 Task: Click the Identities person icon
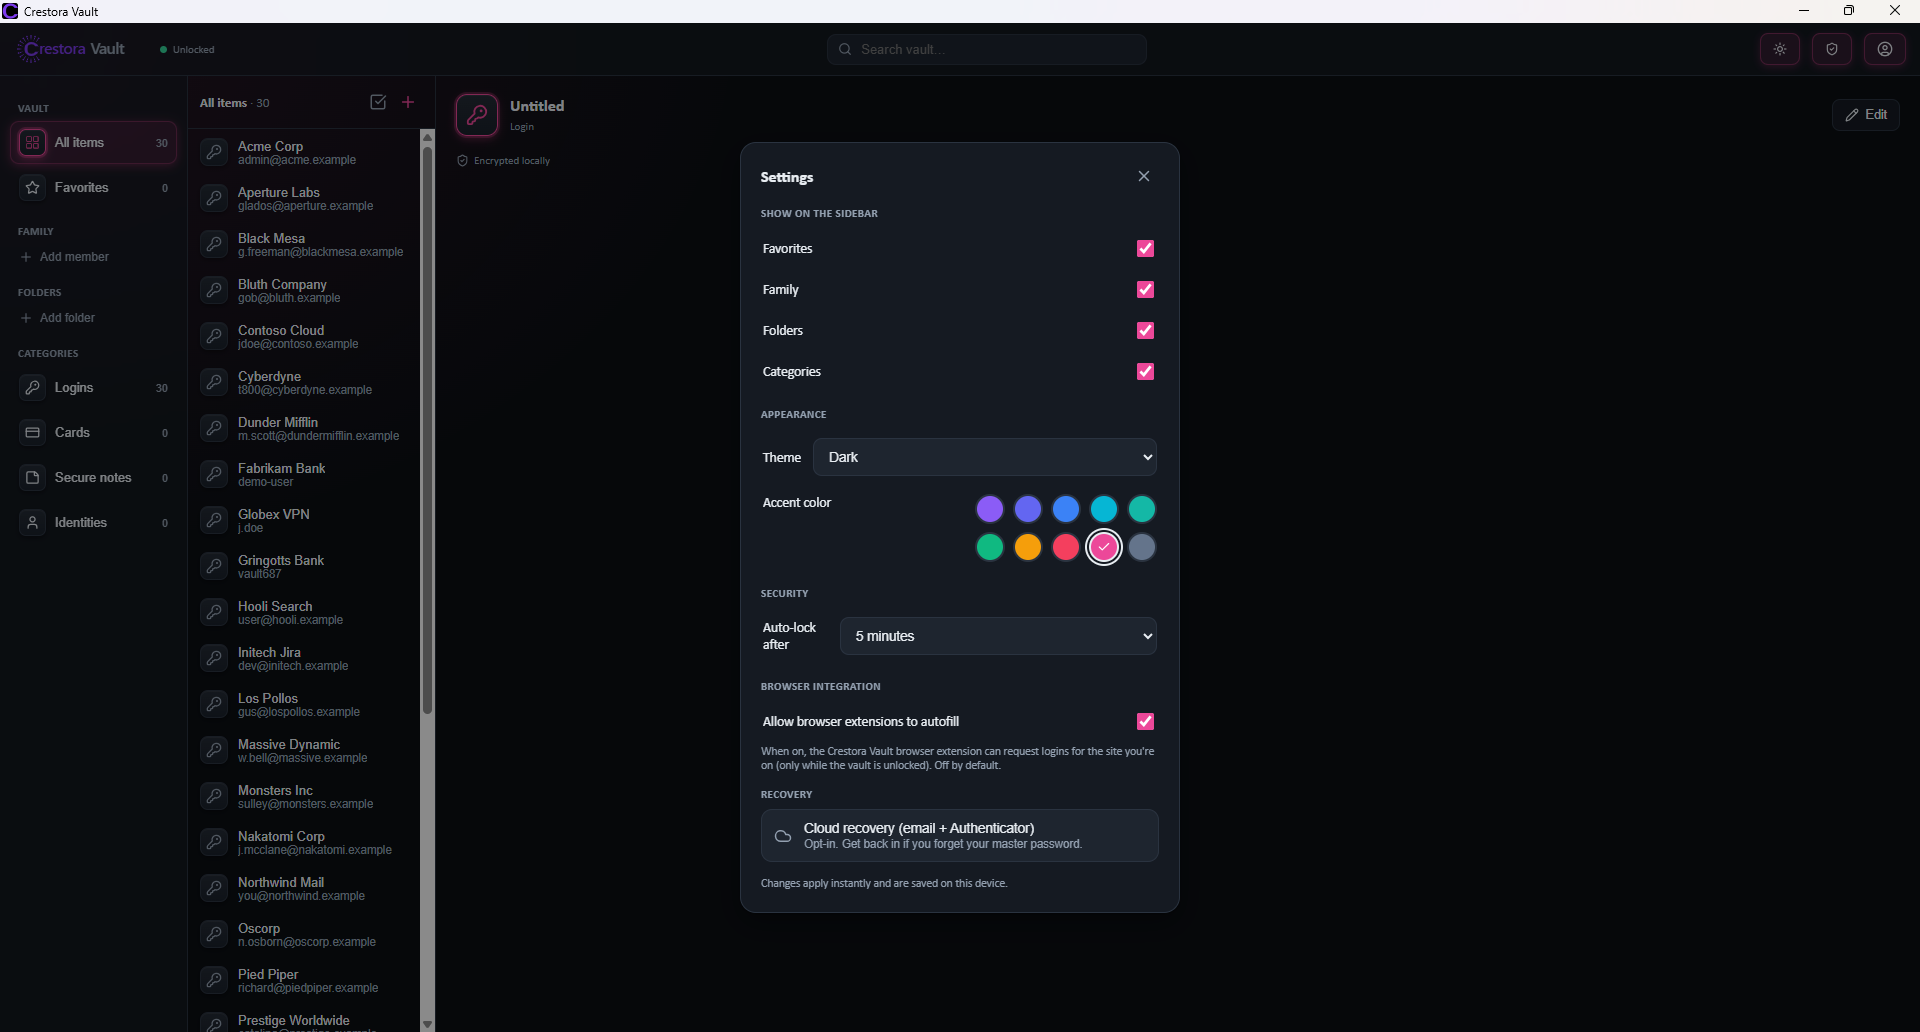click(33, 523)
